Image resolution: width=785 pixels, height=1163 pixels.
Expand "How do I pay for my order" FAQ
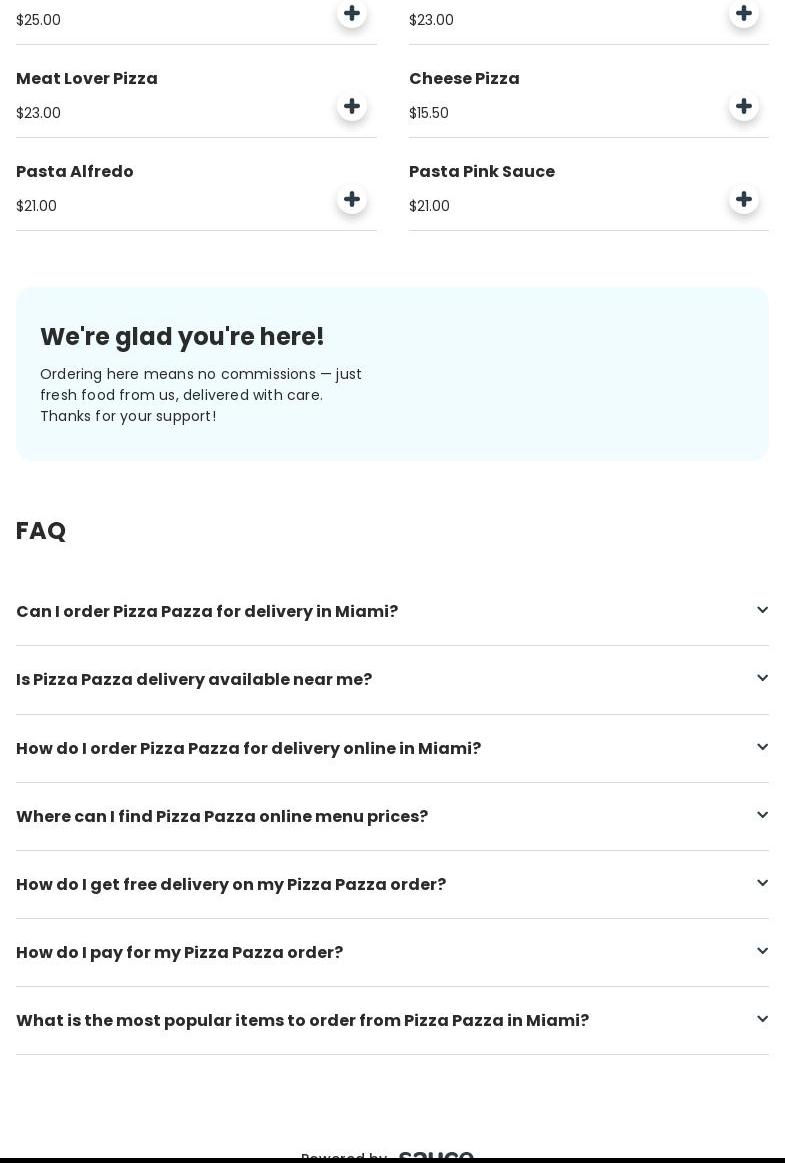pos(762,952)
